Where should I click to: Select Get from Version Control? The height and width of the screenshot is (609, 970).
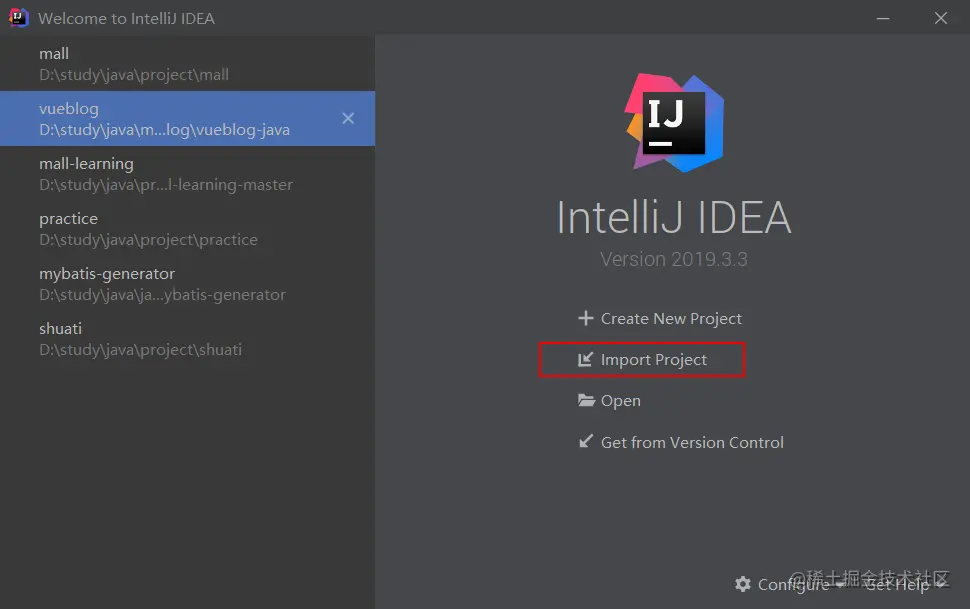point(692,442)
